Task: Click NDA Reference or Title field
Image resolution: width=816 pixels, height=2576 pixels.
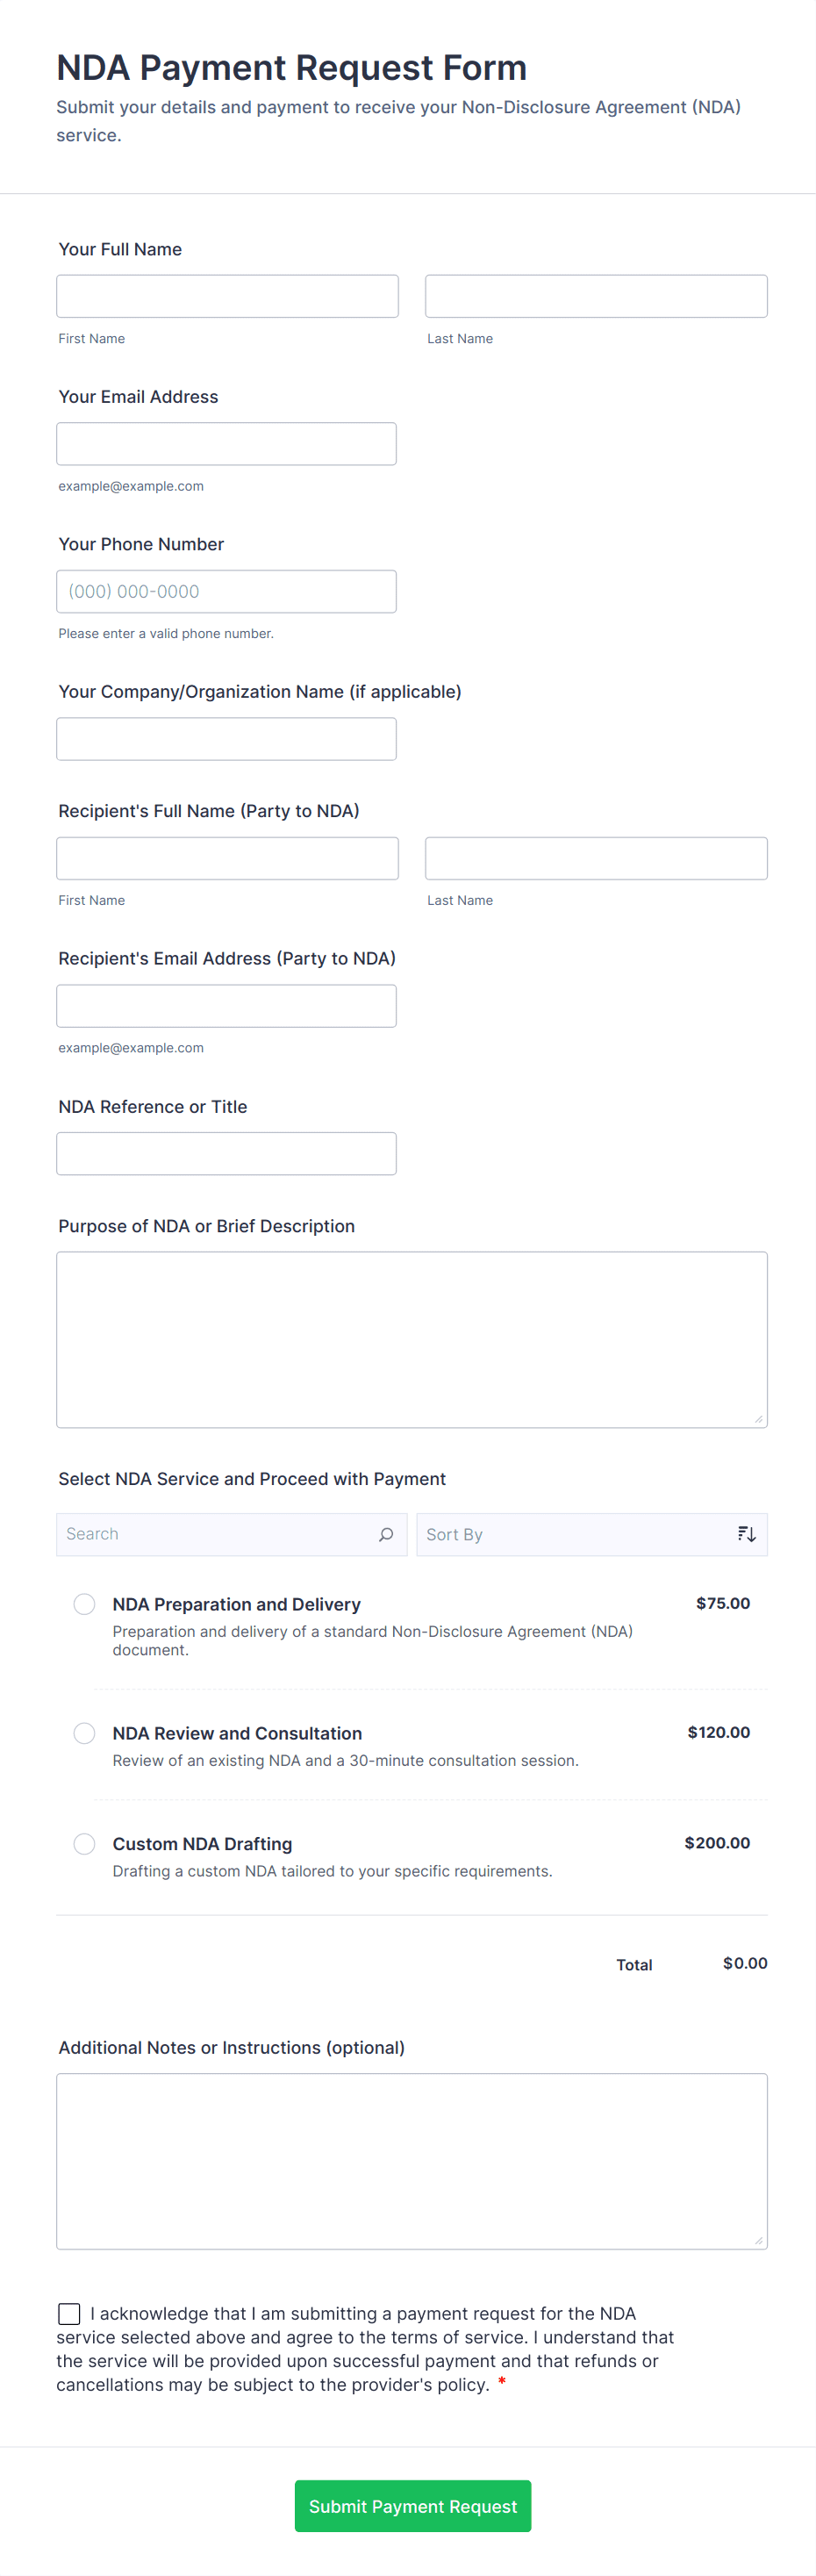Action: [x=226, y=1154]
